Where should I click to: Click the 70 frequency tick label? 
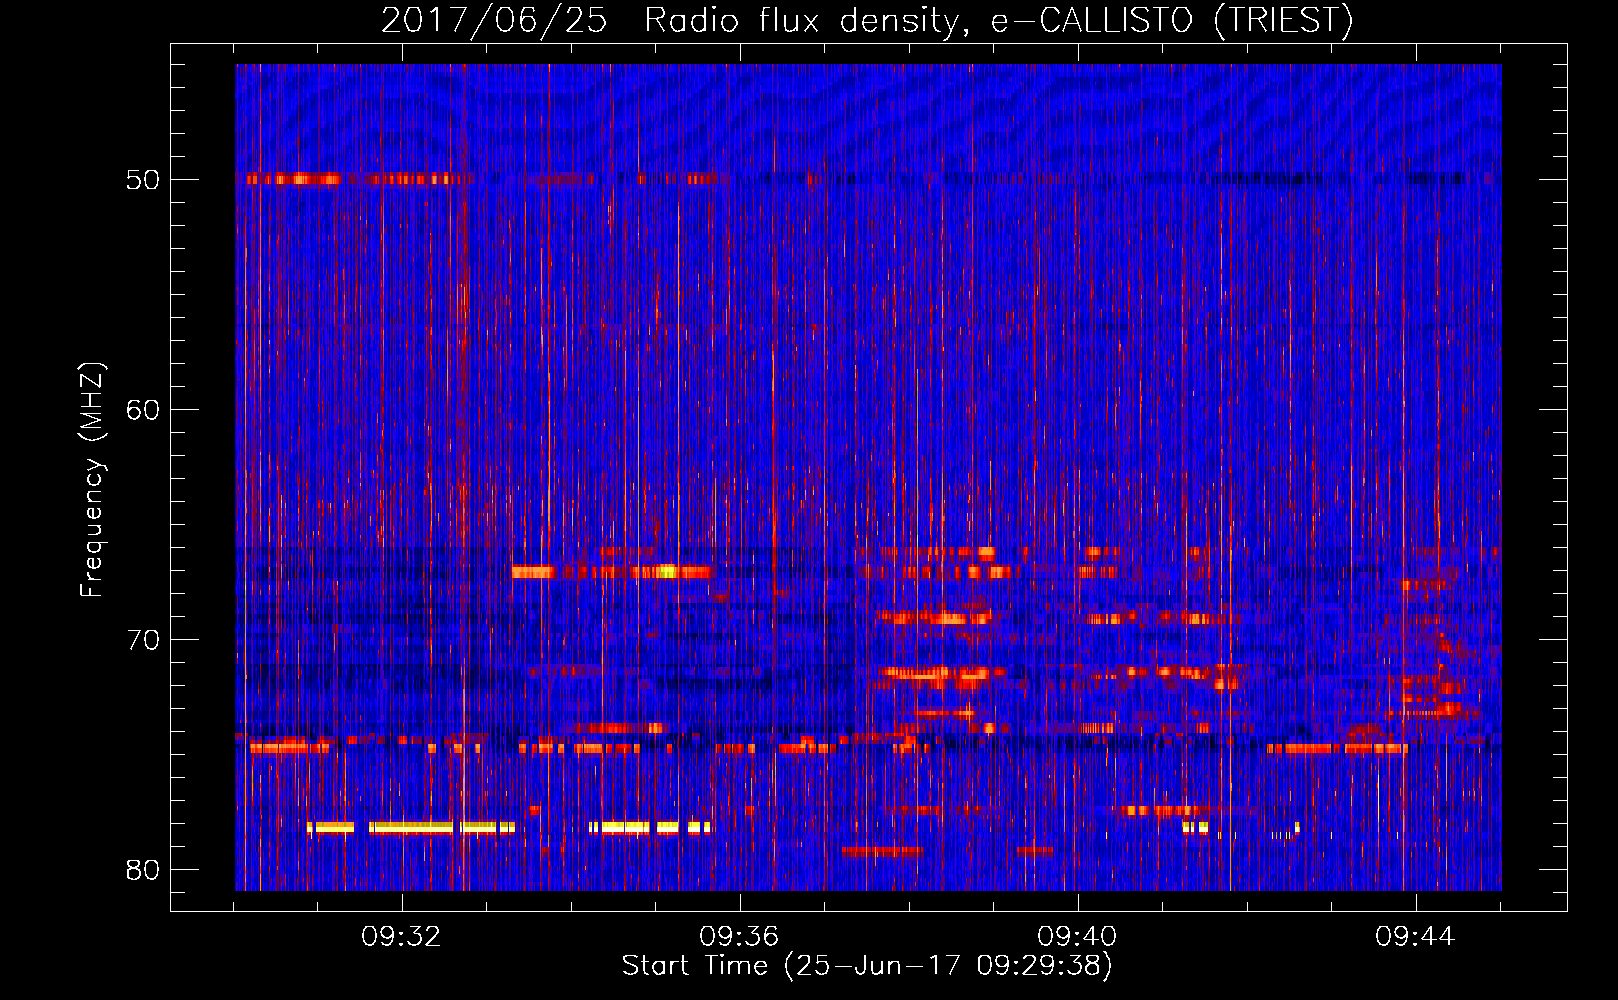(x=143, y=640)
